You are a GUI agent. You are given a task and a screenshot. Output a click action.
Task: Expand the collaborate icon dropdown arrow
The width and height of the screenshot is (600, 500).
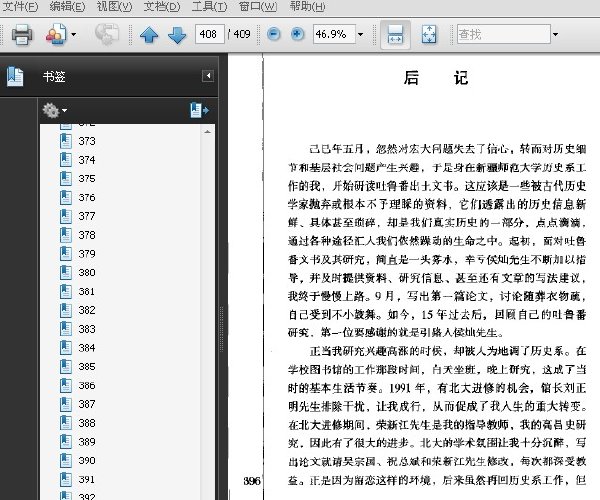tap(73, 34)
